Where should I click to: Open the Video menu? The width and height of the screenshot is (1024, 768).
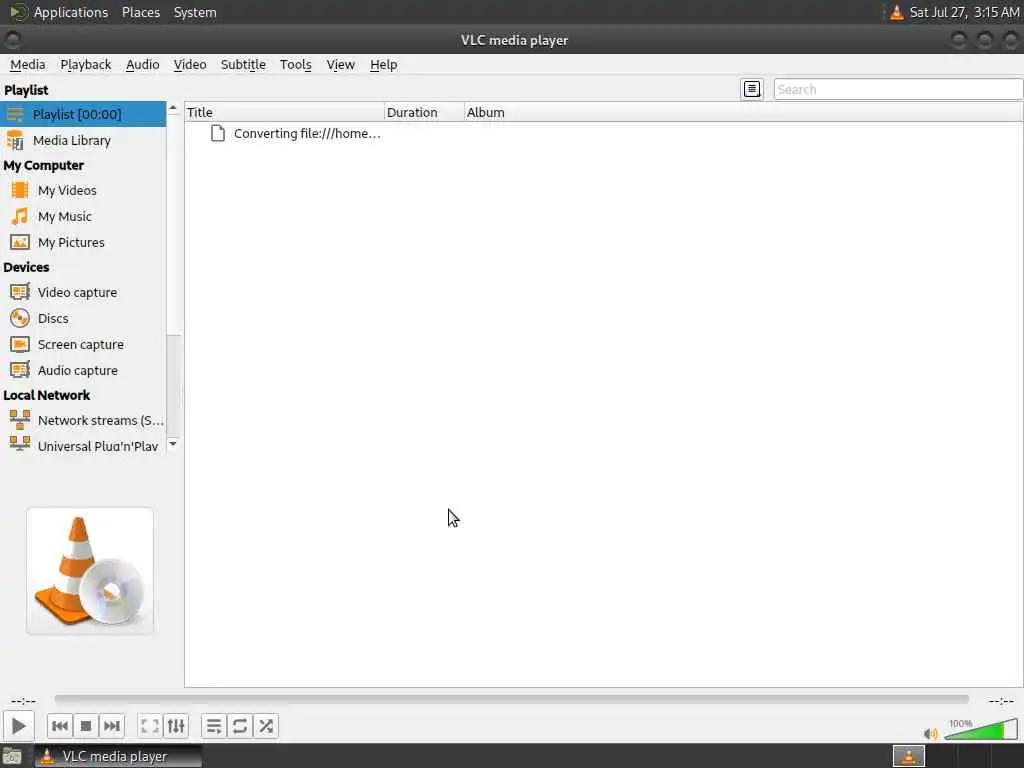pos(190,64)
